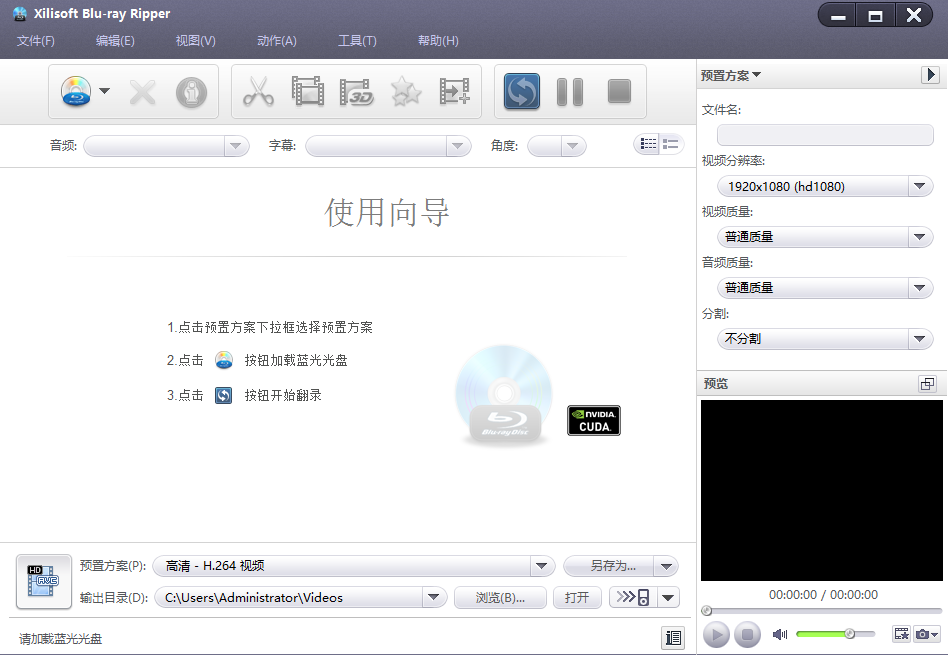948x655 pixels.
Task: Mute the preview volume speaker icon
Action: click(780, 634)
